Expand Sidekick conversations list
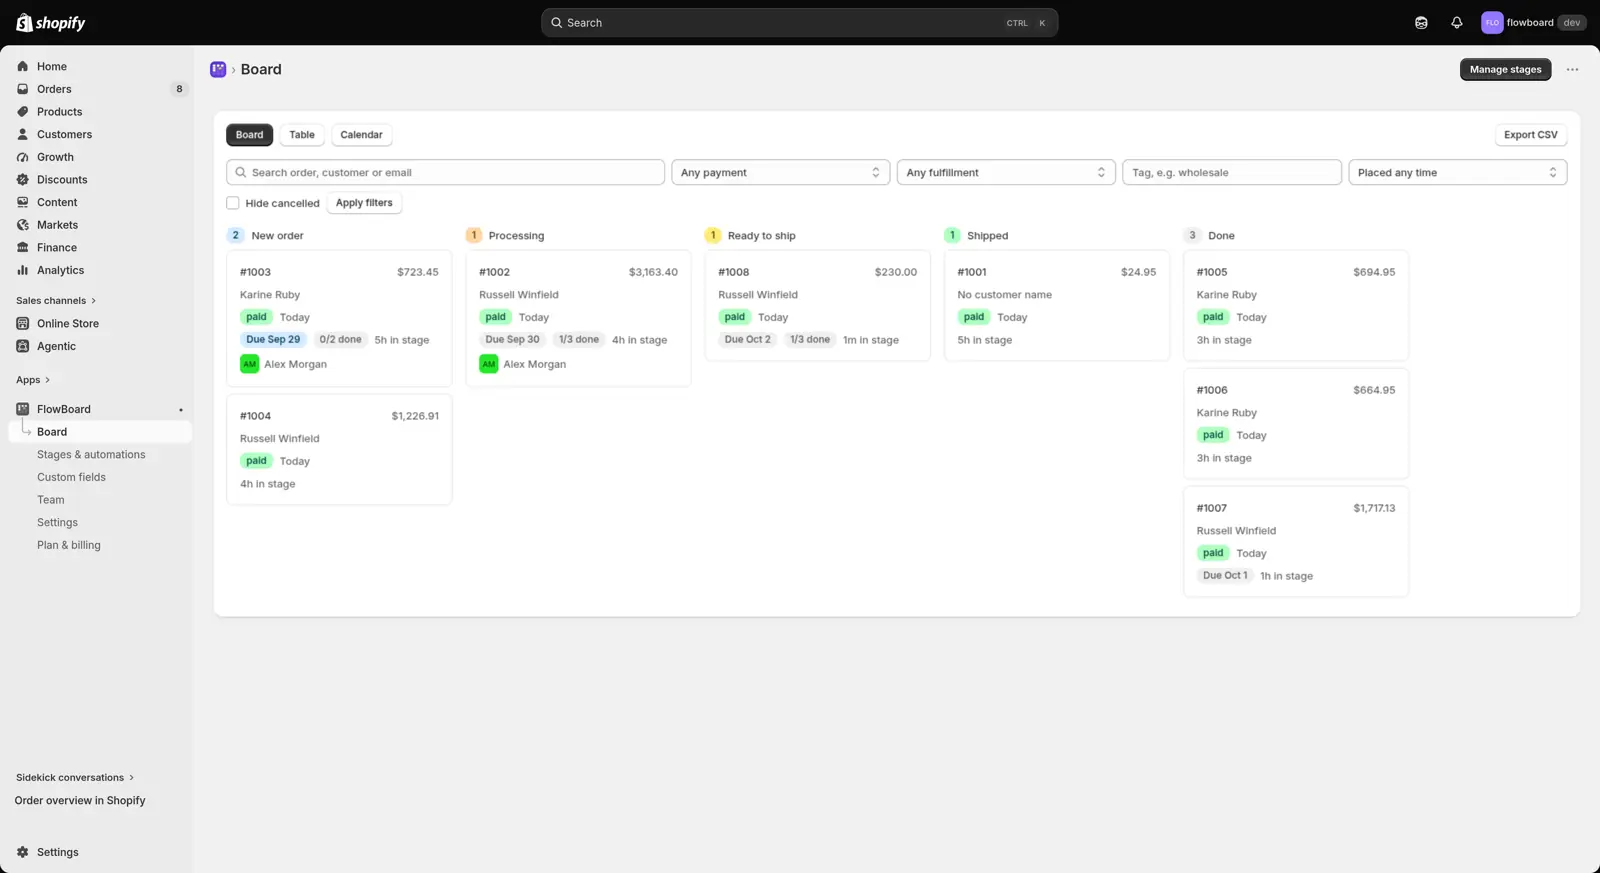This screenshot has width=1600, height=873. 75,777
